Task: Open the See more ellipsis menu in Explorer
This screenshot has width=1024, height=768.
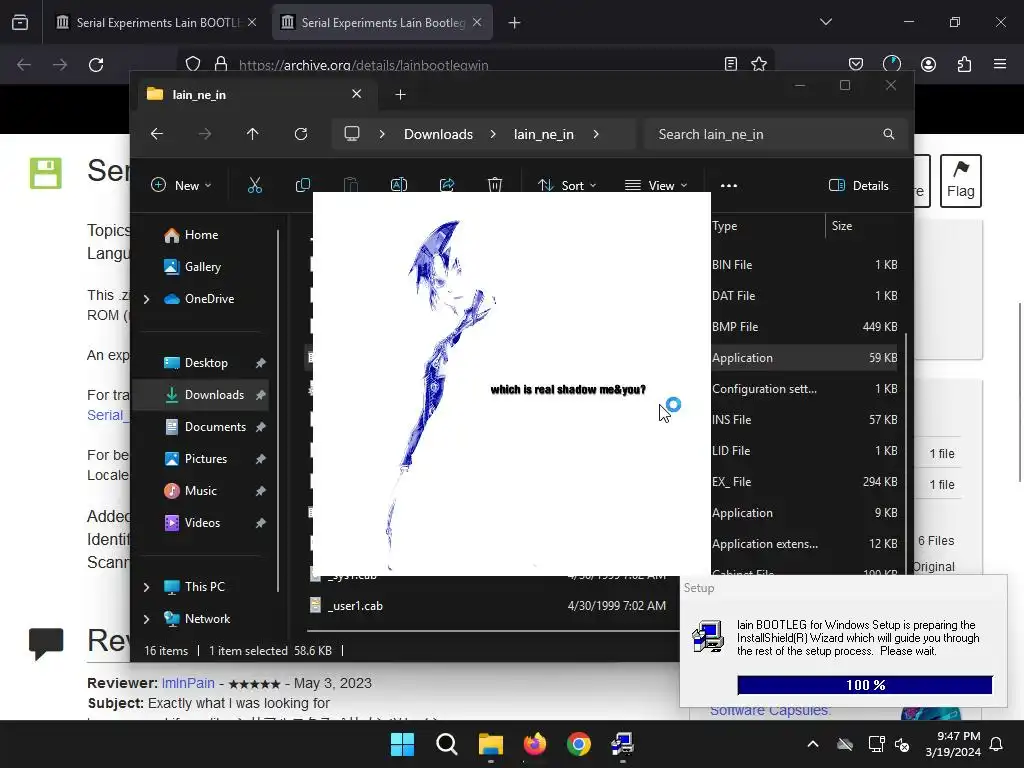Action: coord(729,185)
